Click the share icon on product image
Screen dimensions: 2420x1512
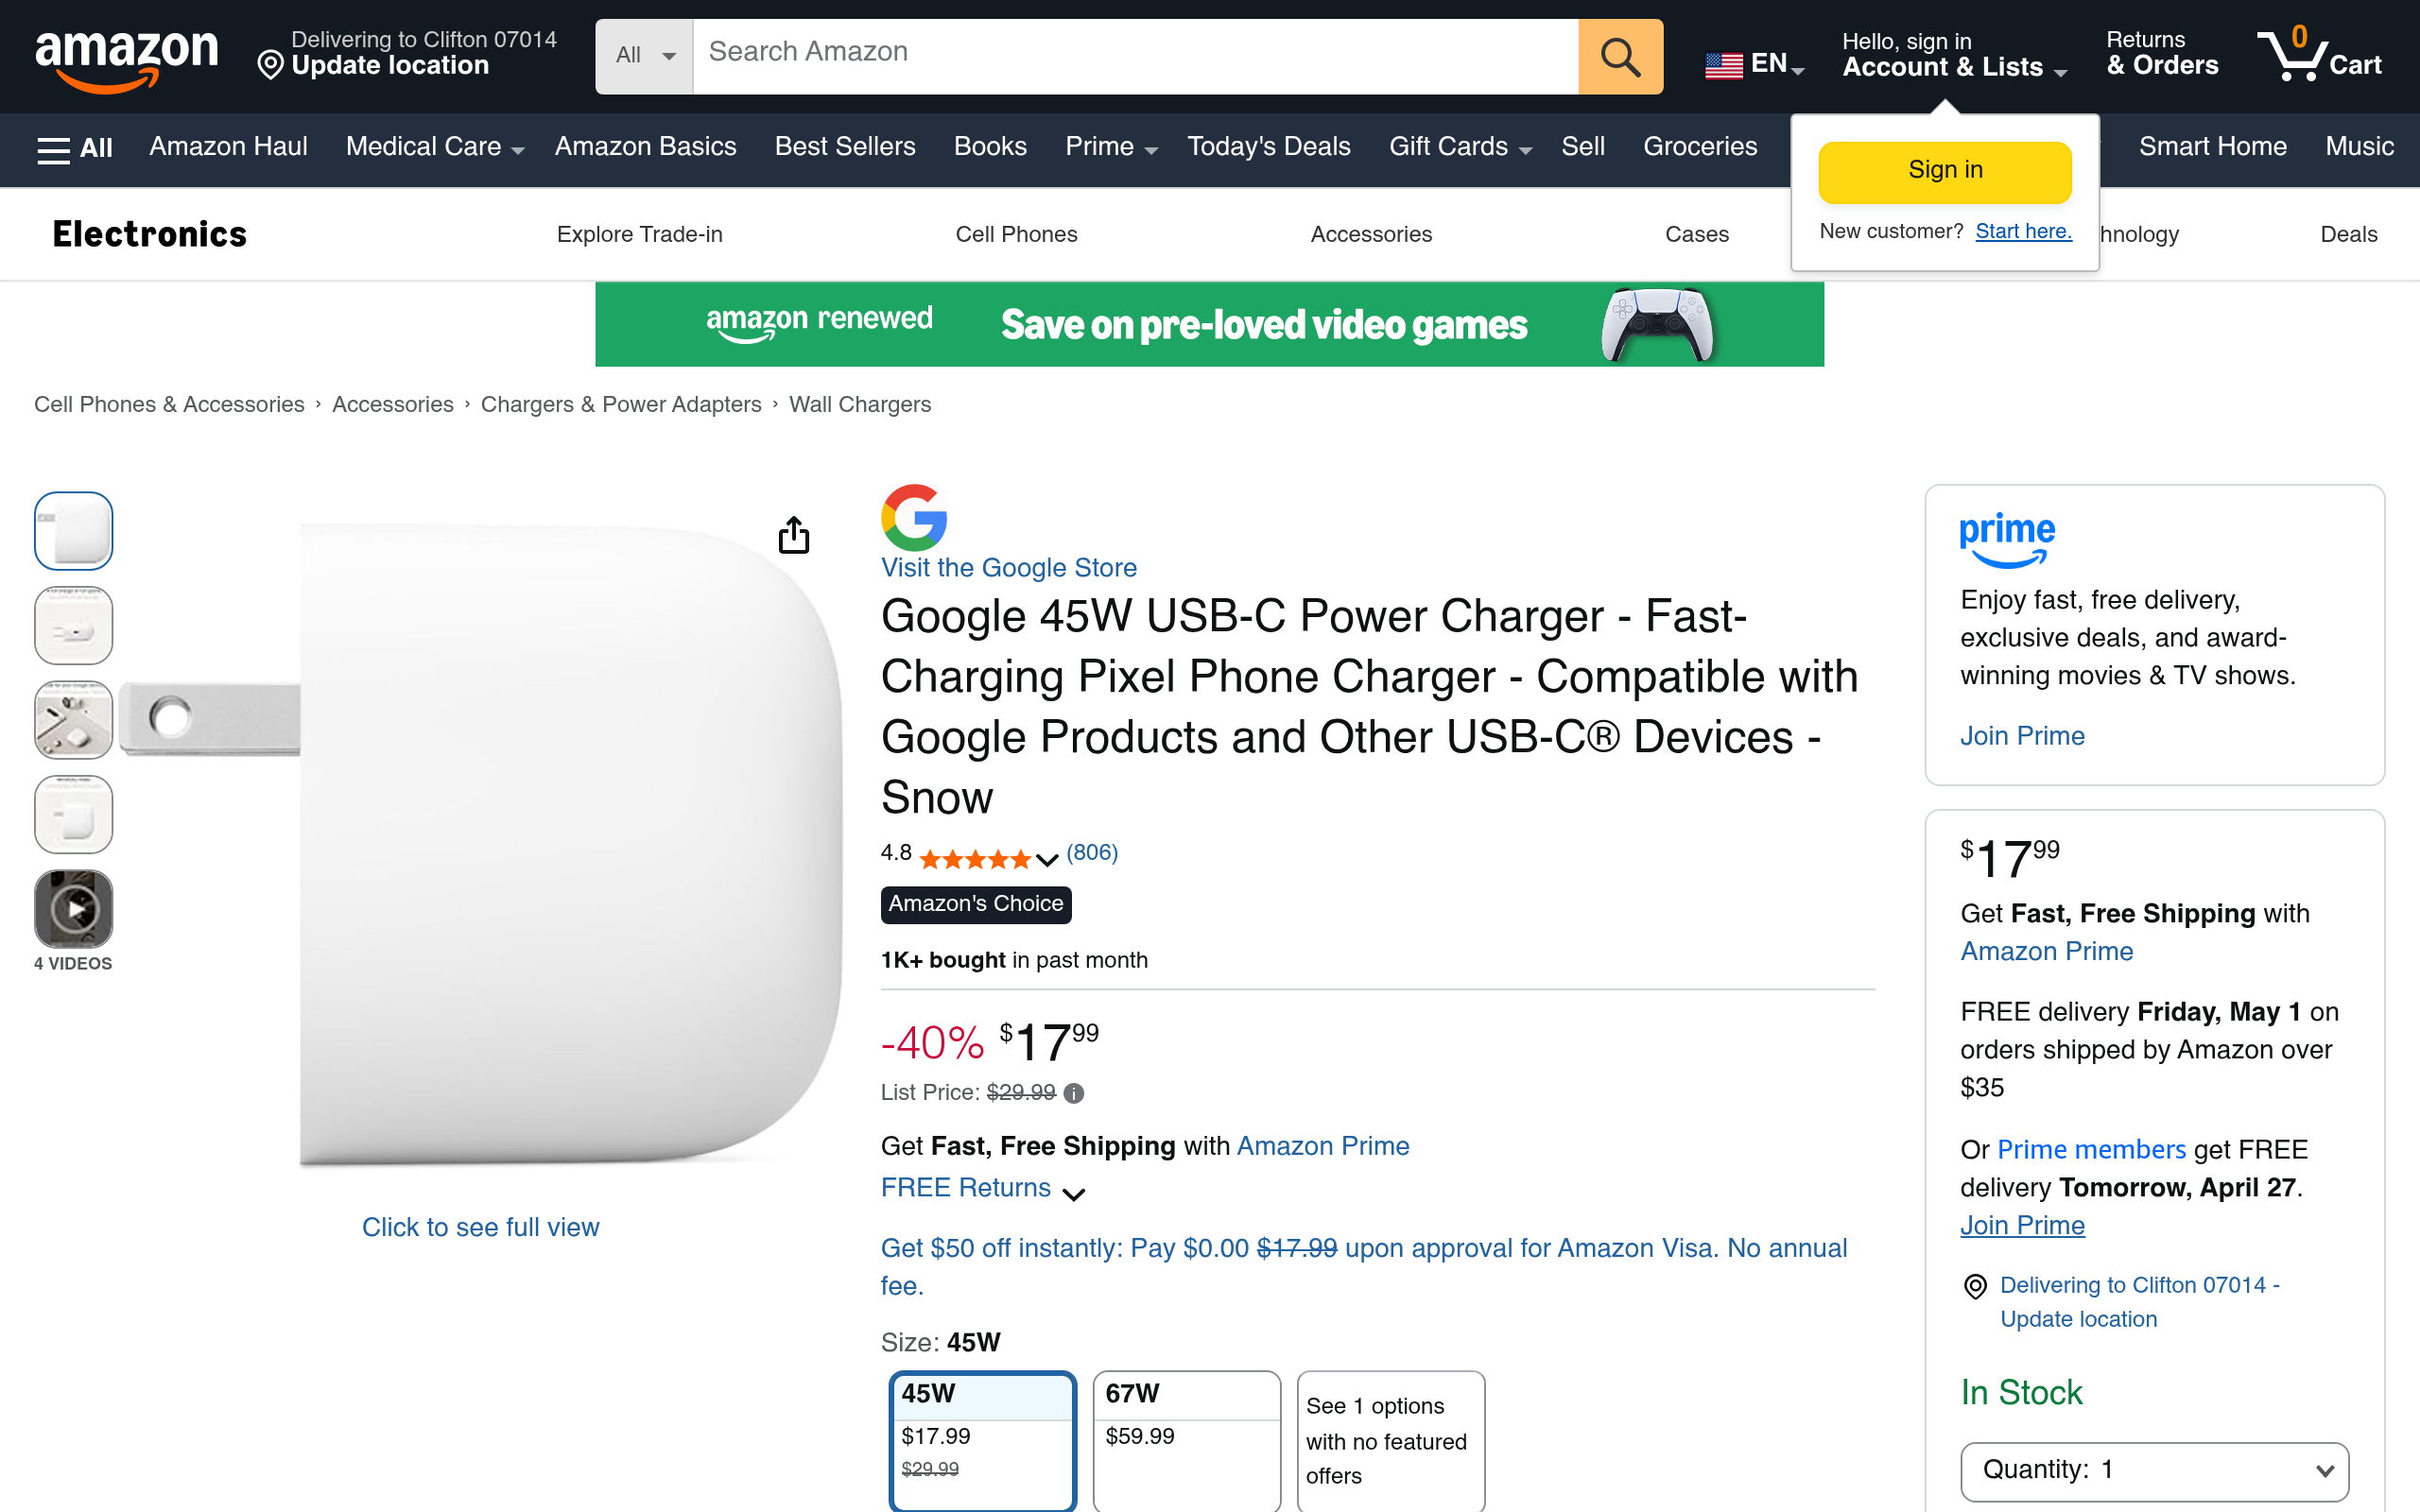[793, 535]
